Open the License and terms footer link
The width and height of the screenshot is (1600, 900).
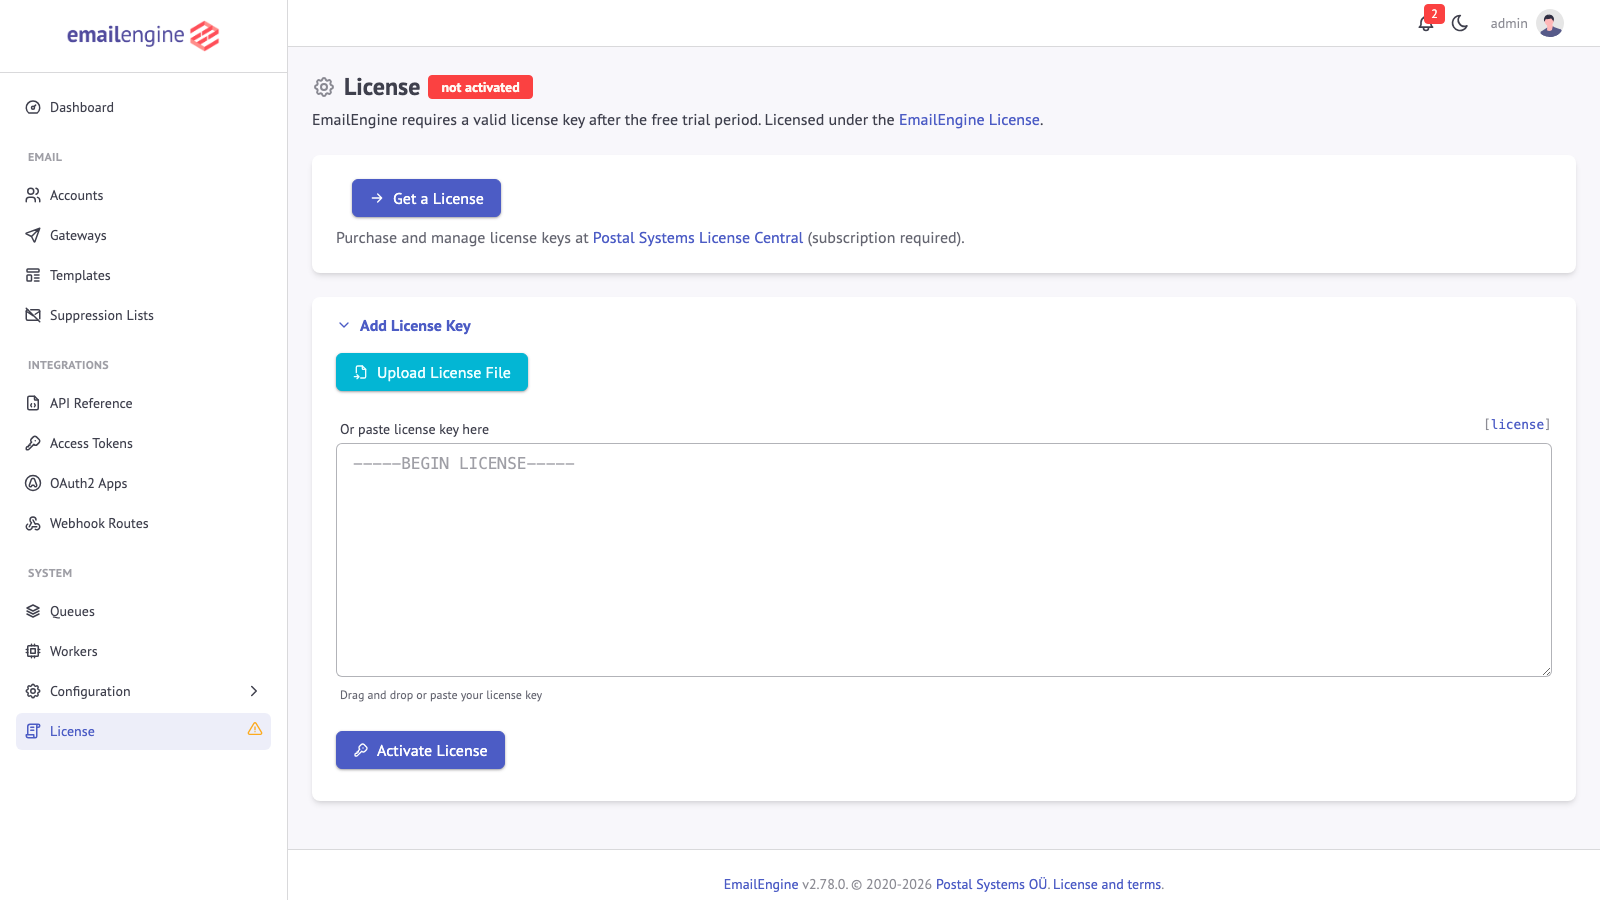click(x=1107, y=884)
